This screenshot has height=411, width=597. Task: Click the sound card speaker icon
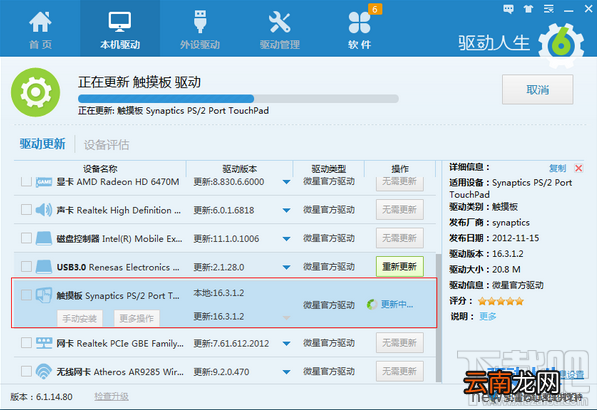(44, 210)
